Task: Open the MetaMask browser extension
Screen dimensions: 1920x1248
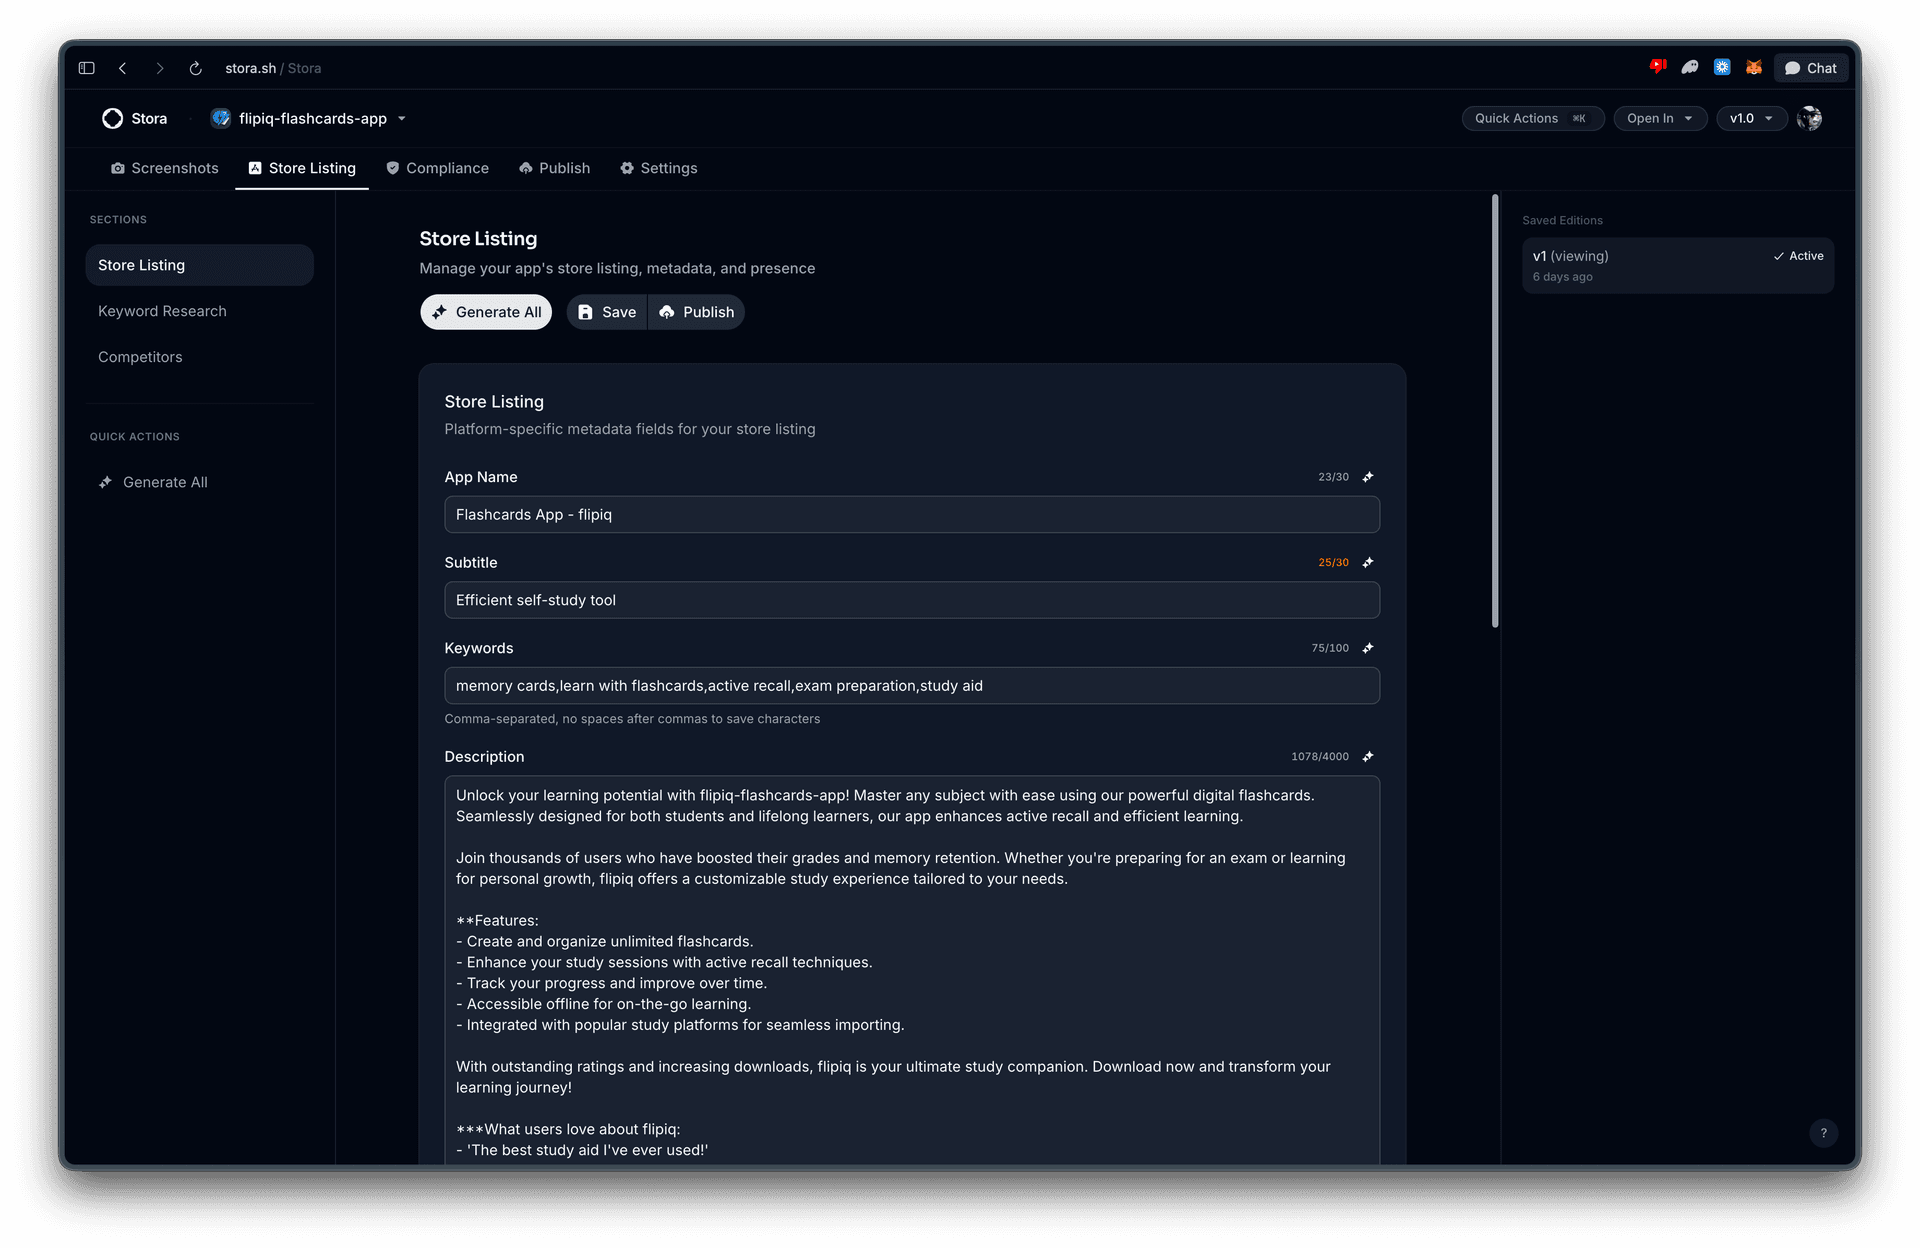Action: pos(1754,67)
